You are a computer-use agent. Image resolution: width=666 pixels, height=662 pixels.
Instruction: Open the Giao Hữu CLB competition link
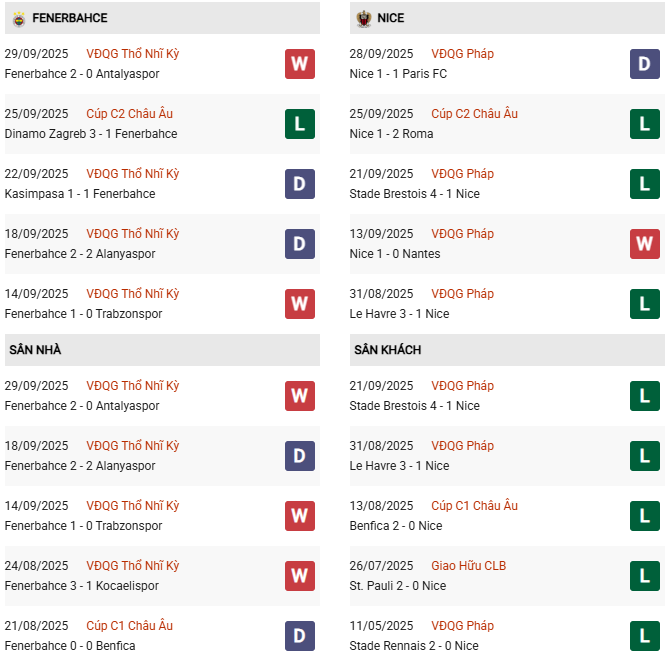tap(470, 566)
